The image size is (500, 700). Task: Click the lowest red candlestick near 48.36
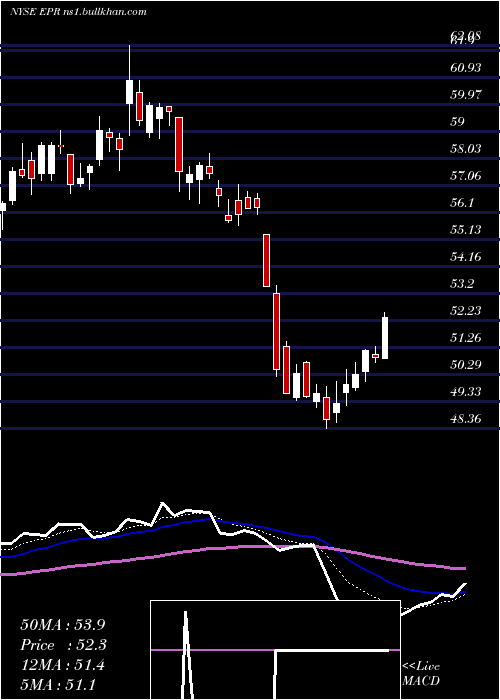point(327,408)
